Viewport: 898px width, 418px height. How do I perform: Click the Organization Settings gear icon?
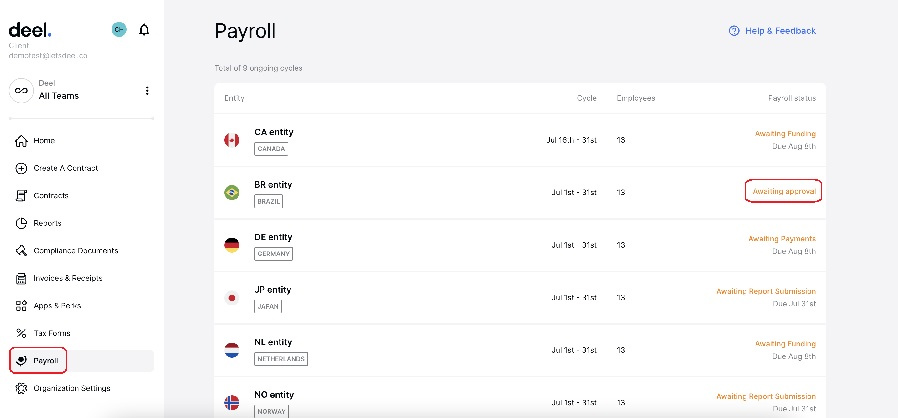(21, 388)
